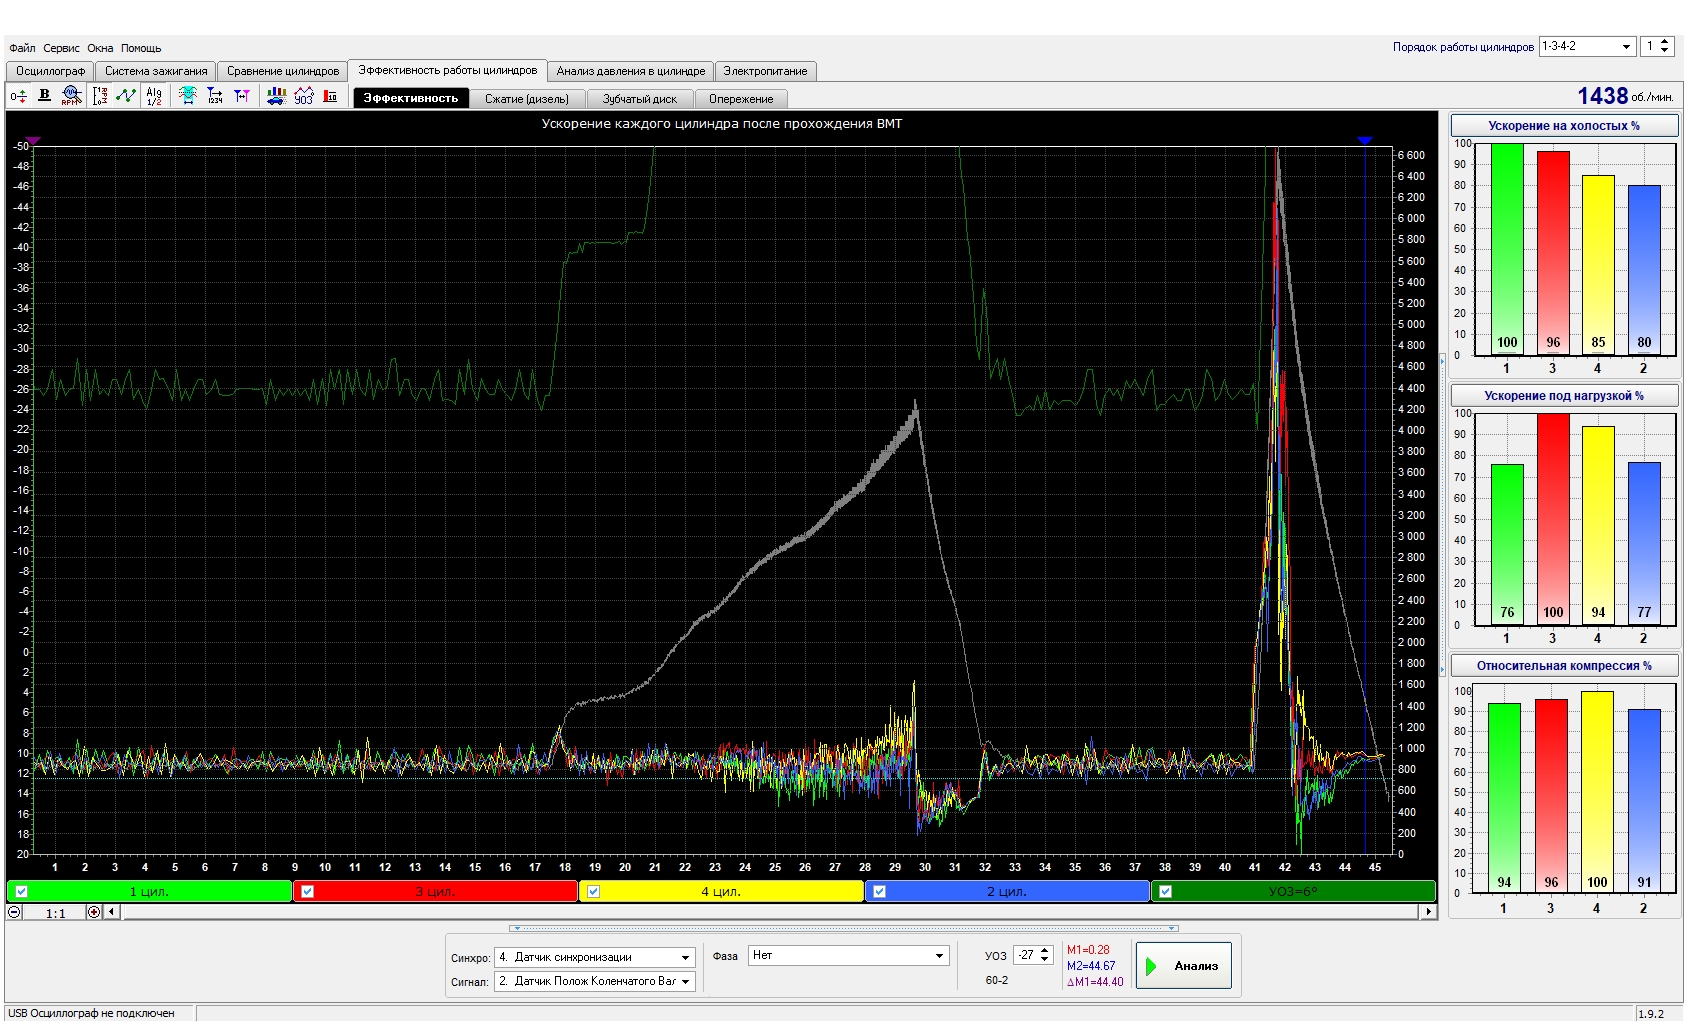
Task: Open the RPM magnifier search icon
Action: [71, 96]
